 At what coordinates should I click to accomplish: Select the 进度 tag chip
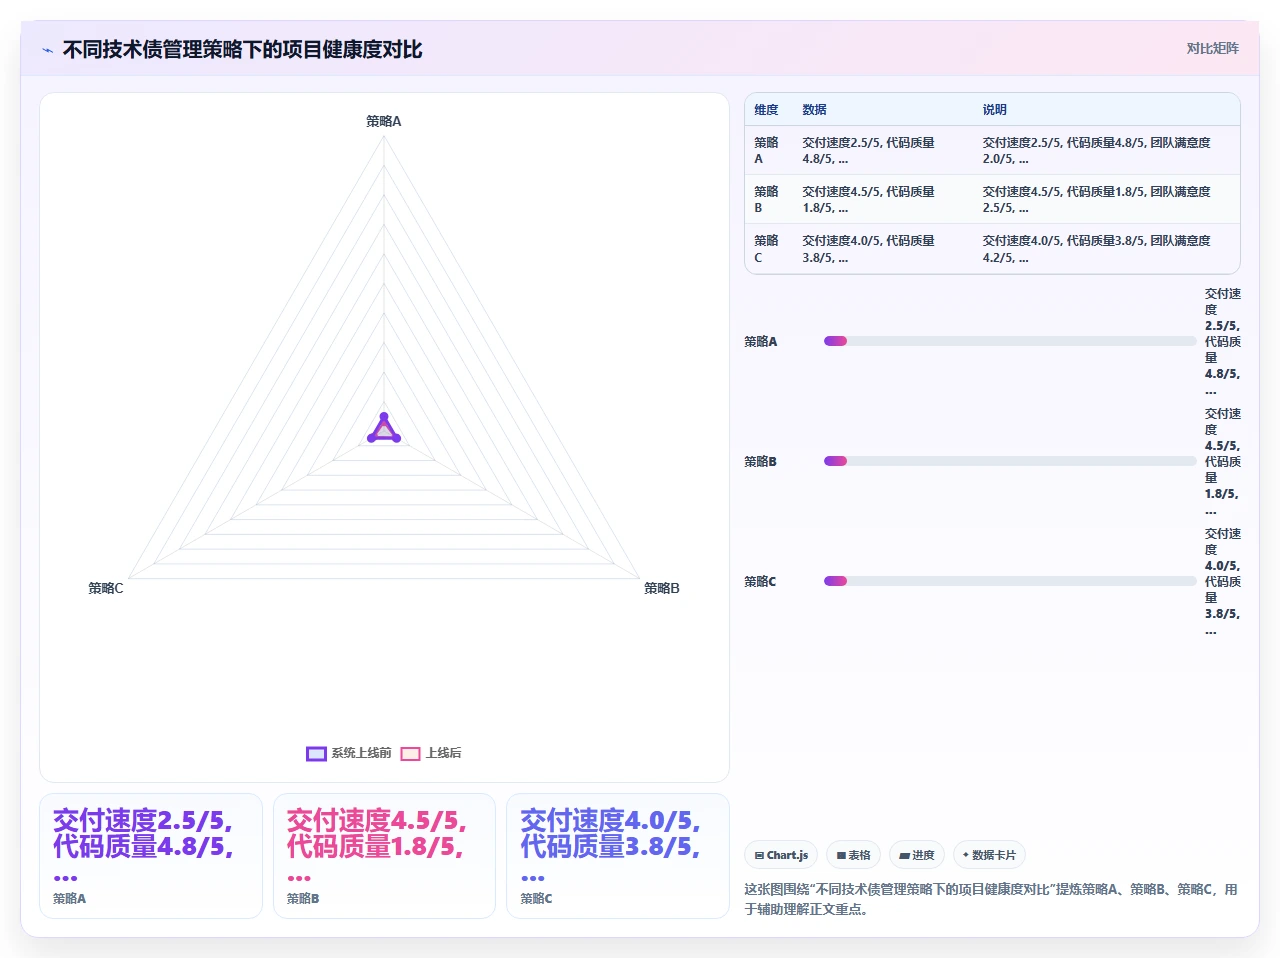click(916, 855)
